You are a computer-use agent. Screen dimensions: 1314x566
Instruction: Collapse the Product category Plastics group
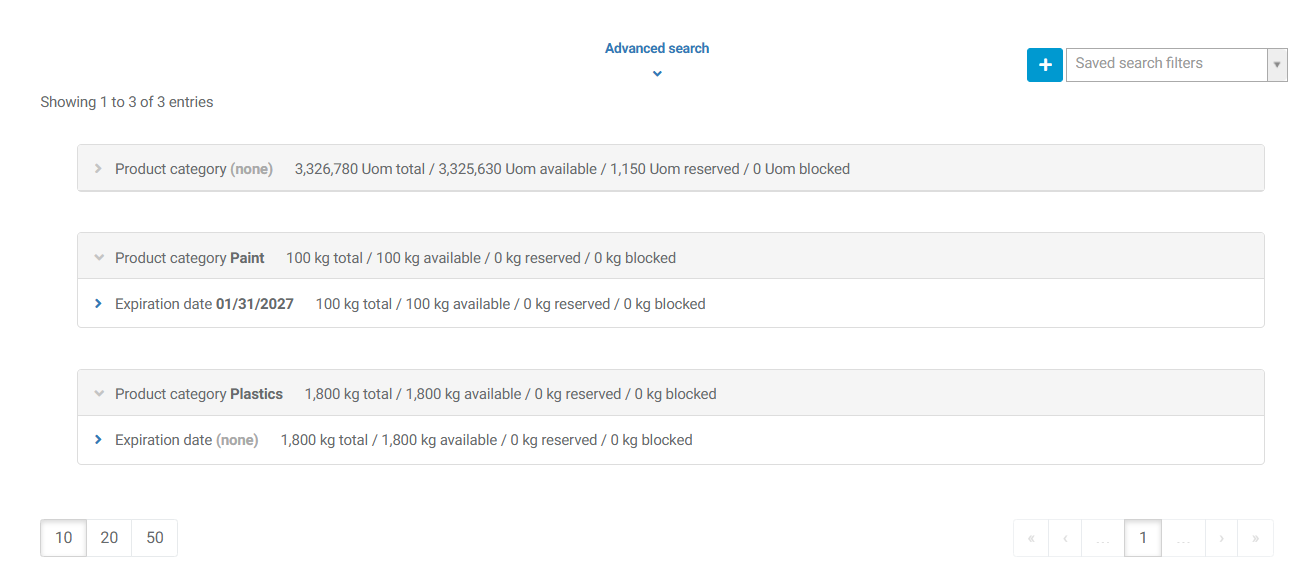point(98,394)
